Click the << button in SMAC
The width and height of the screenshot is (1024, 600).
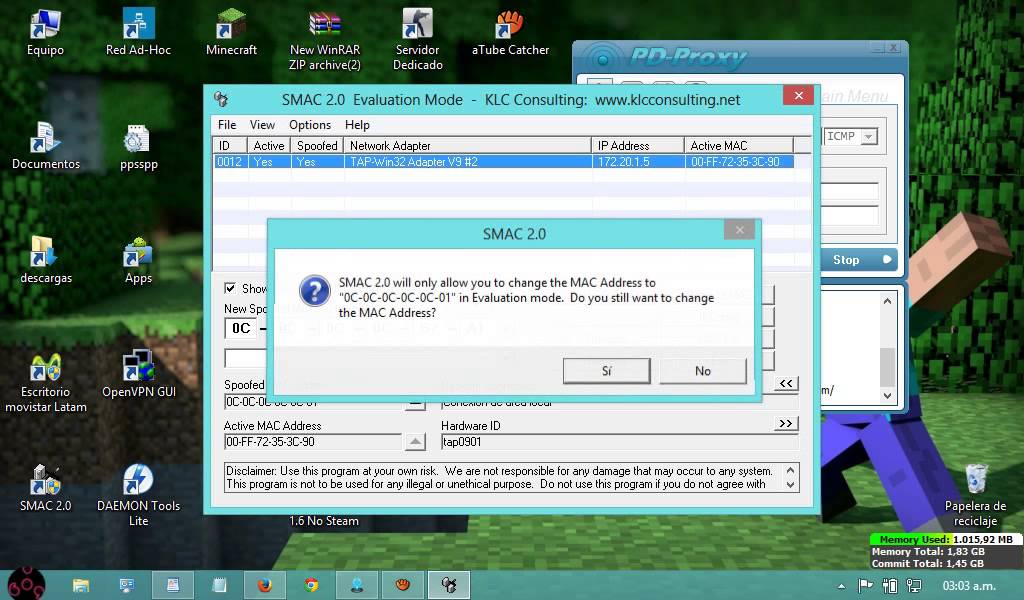pos(786,383)
